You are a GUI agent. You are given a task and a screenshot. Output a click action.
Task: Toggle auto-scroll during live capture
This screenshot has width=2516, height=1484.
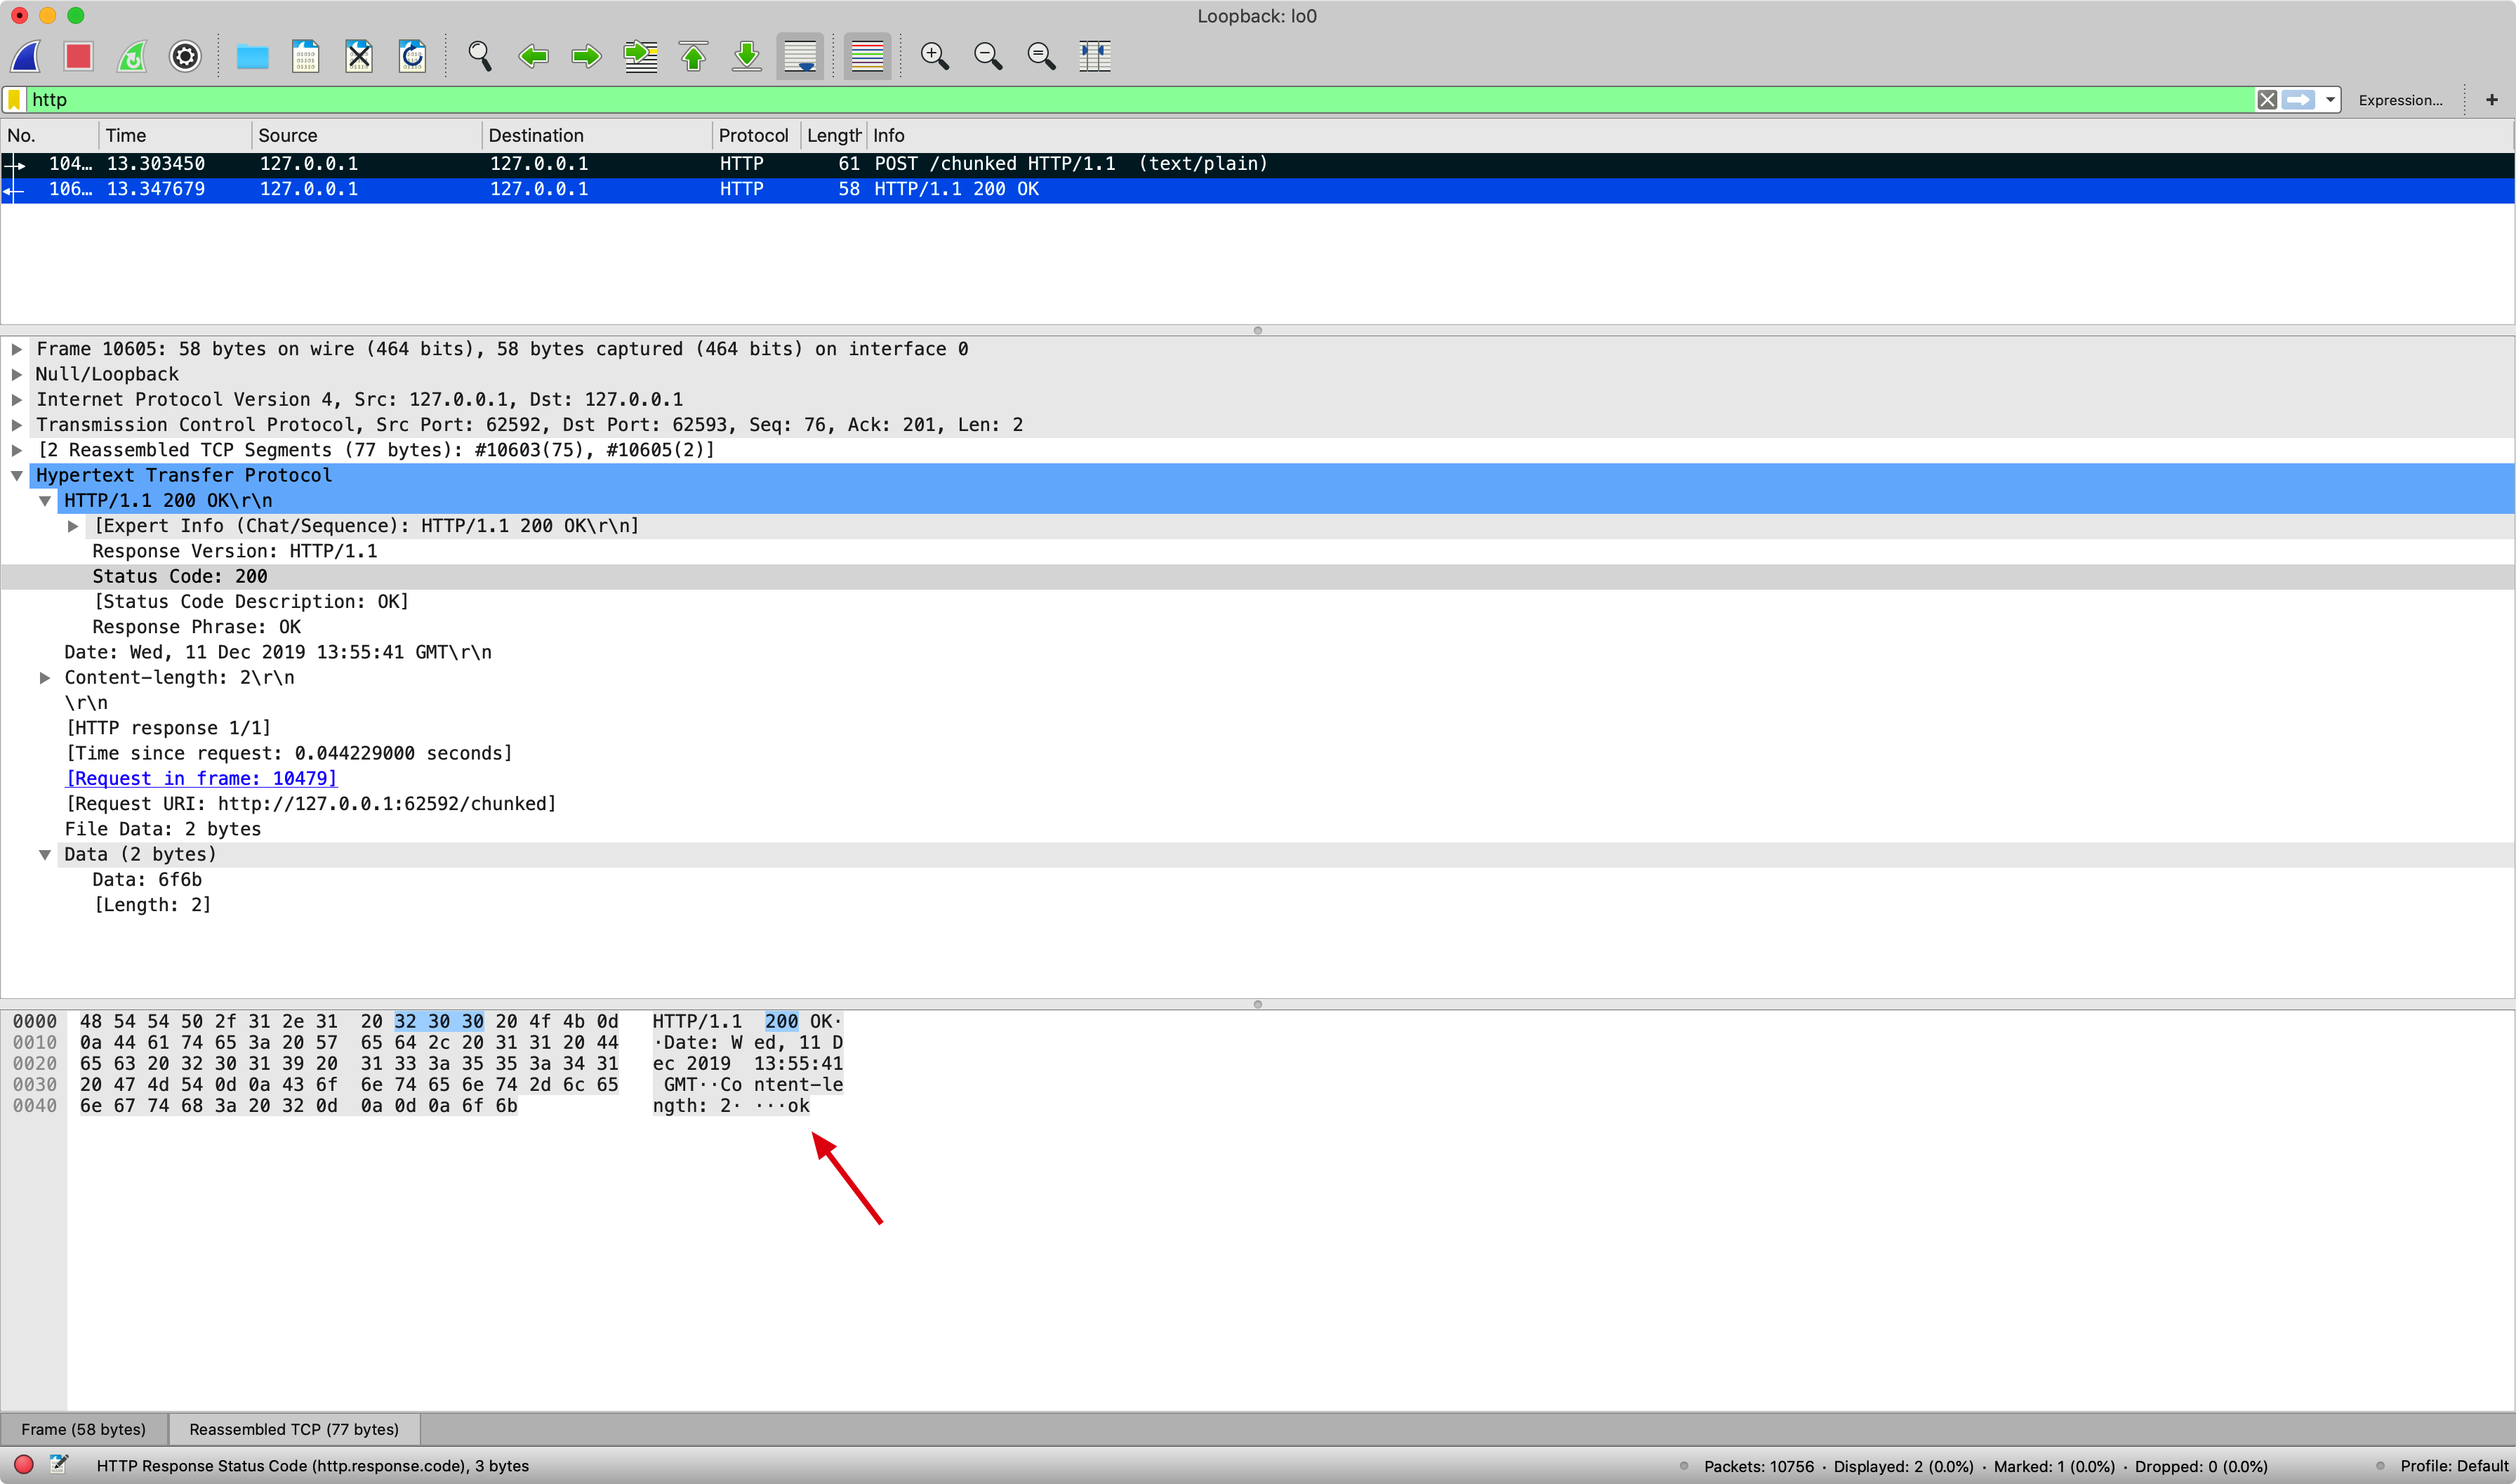tap(800, 56)
